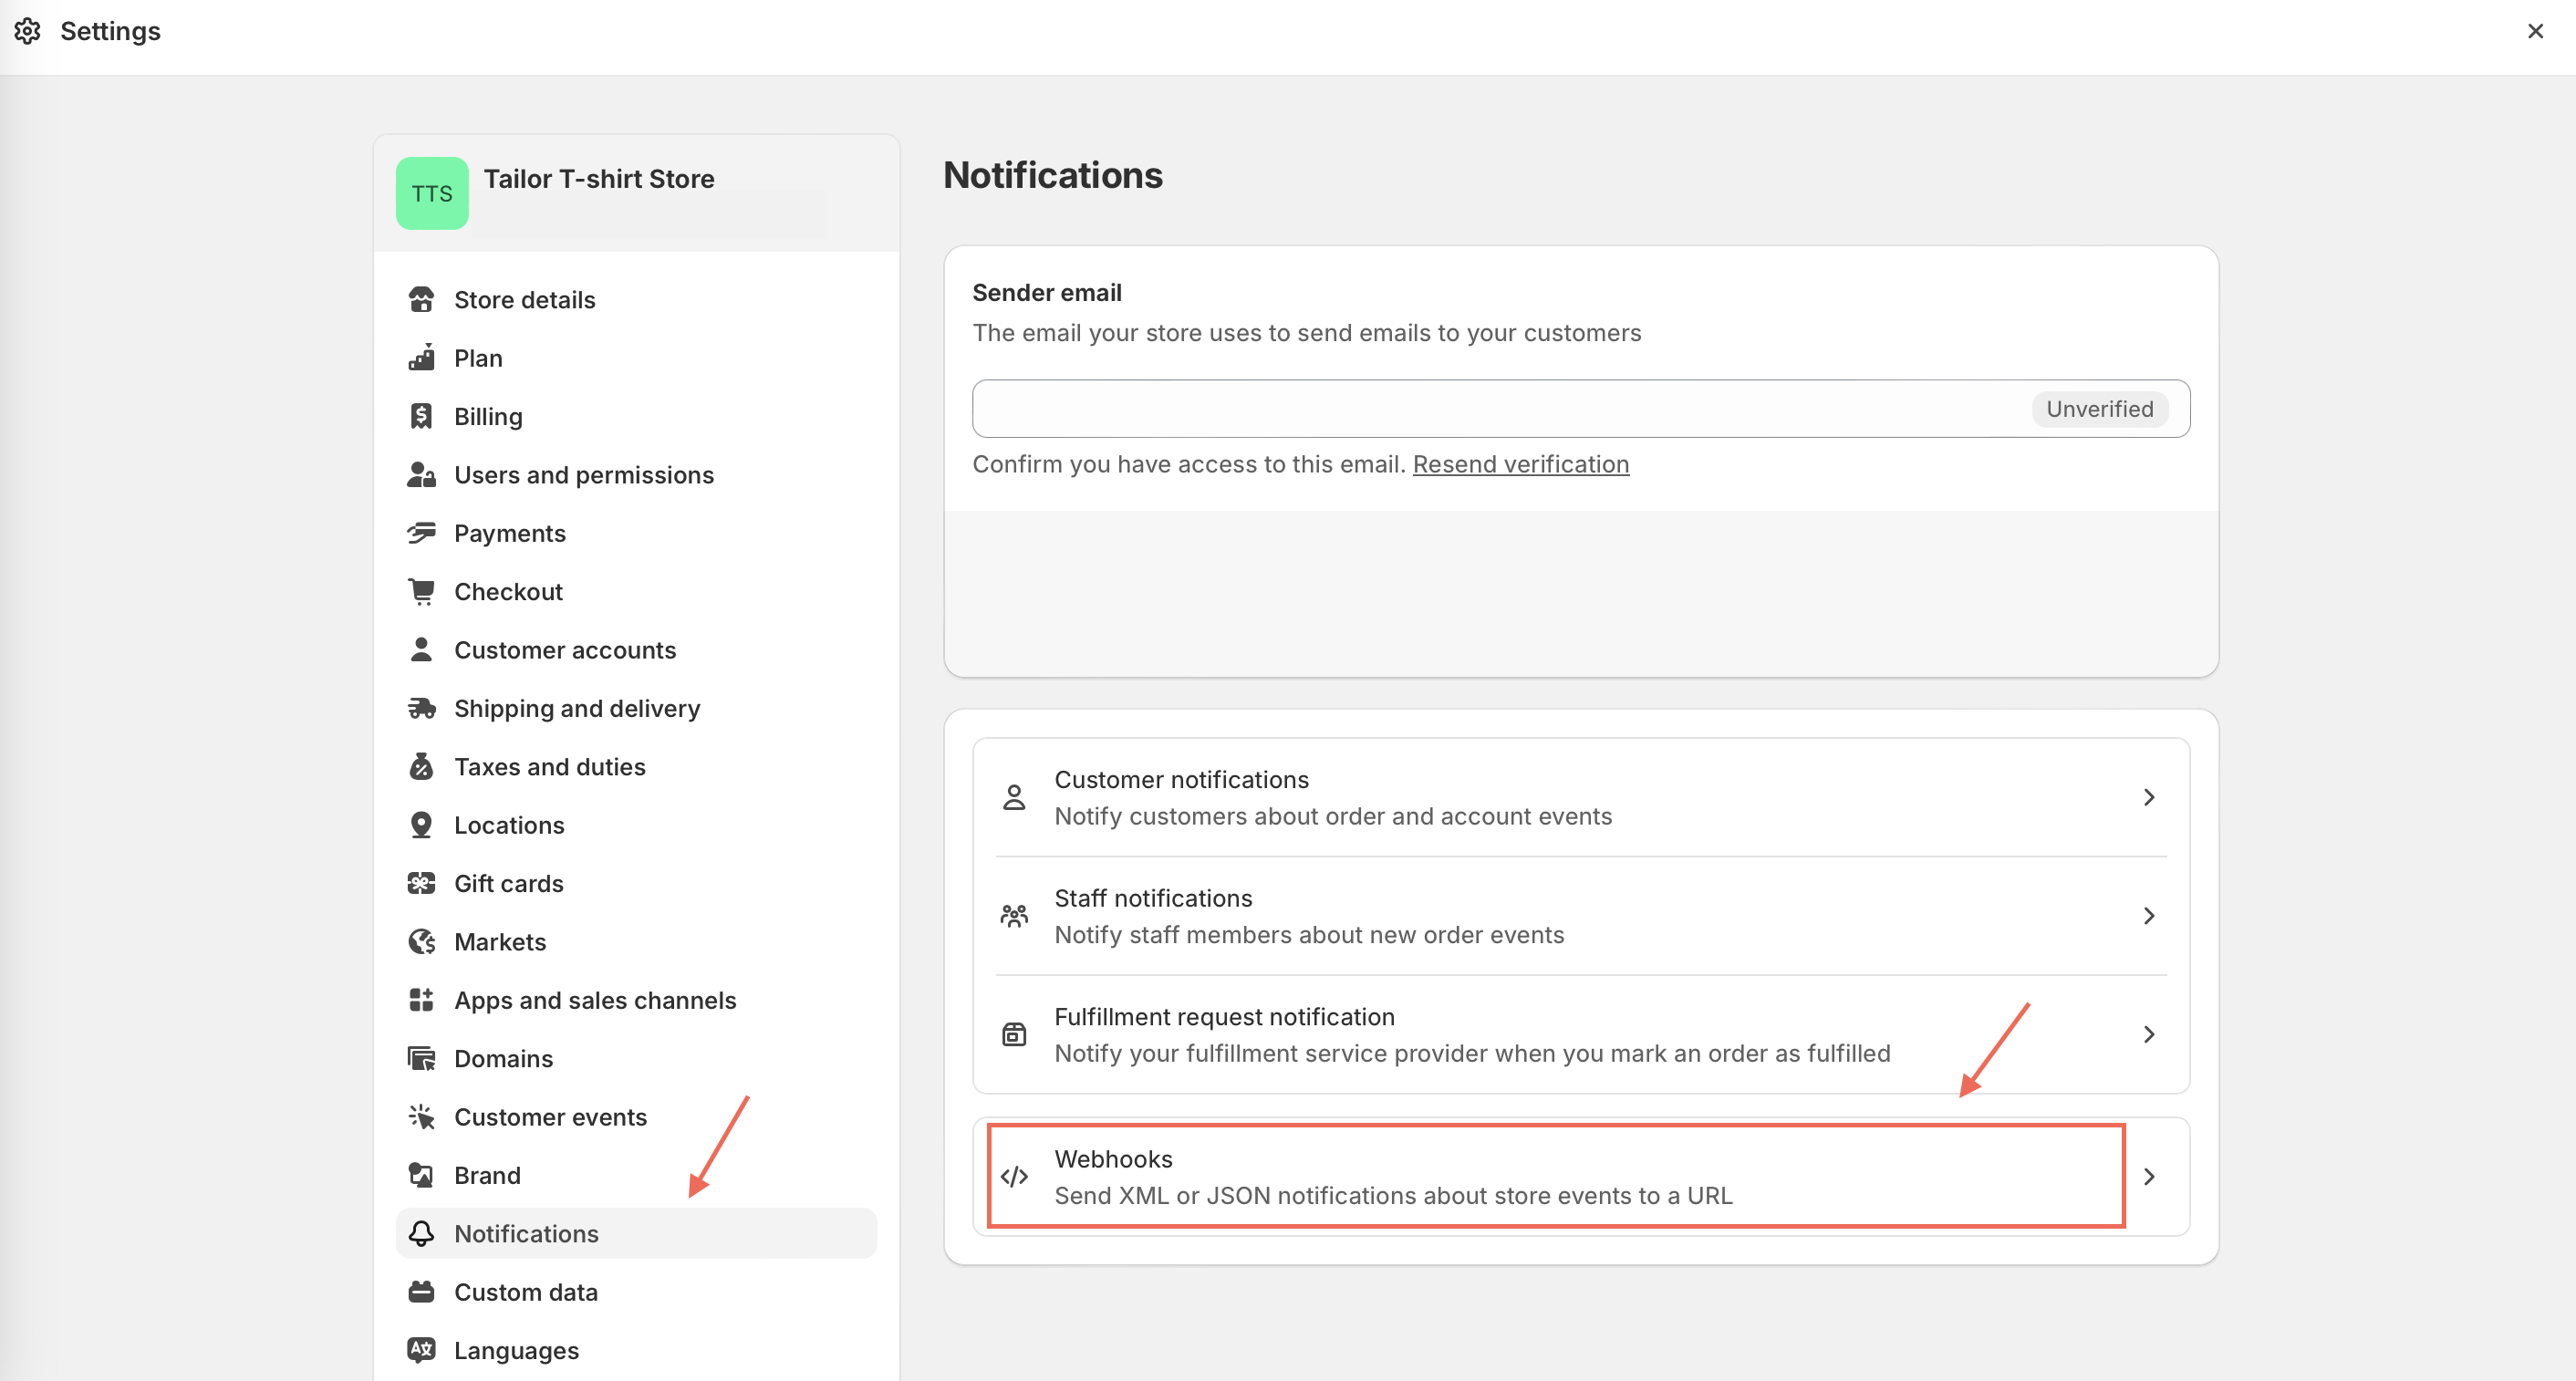Click the Unverified badge

pyautogui.click(x=2099, y=408)
